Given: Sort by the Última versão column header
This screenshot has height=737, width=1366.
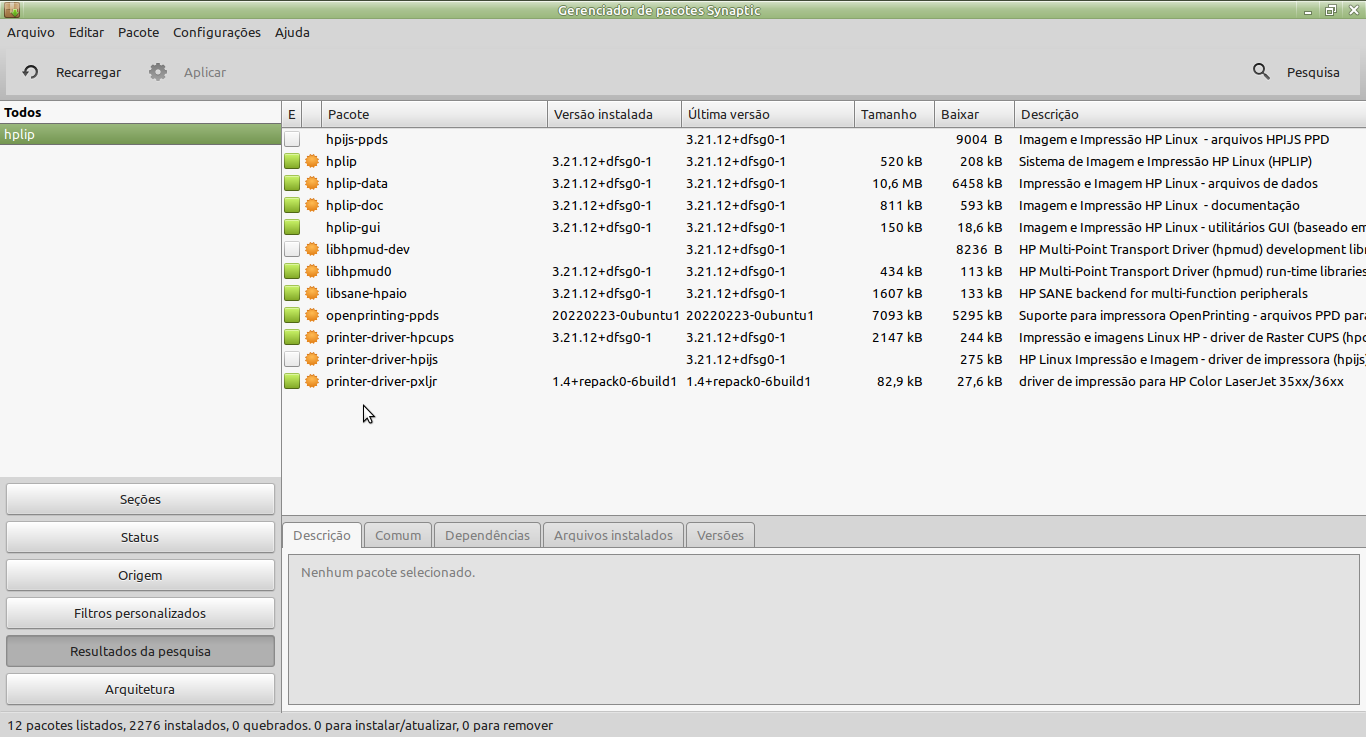Looking at the screenshot, I should (768, 114).
